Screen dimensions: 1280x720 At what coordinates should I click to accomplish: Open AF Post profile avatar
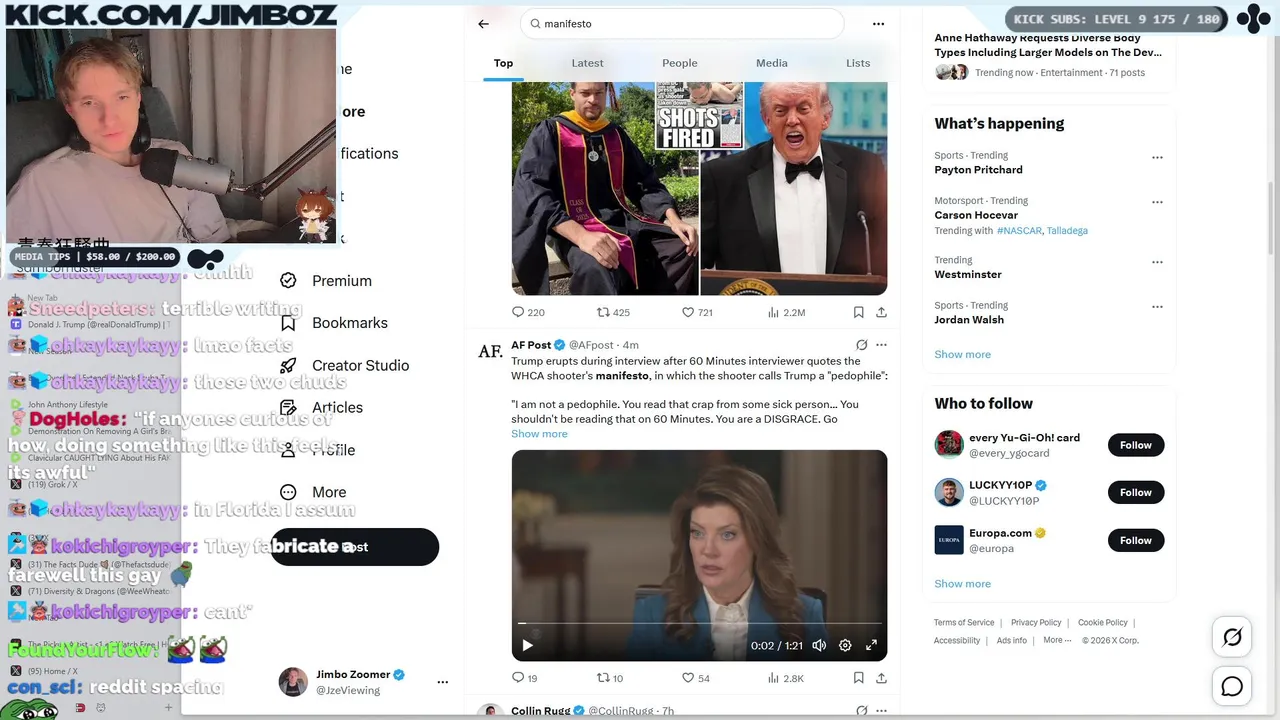[490, 352]
